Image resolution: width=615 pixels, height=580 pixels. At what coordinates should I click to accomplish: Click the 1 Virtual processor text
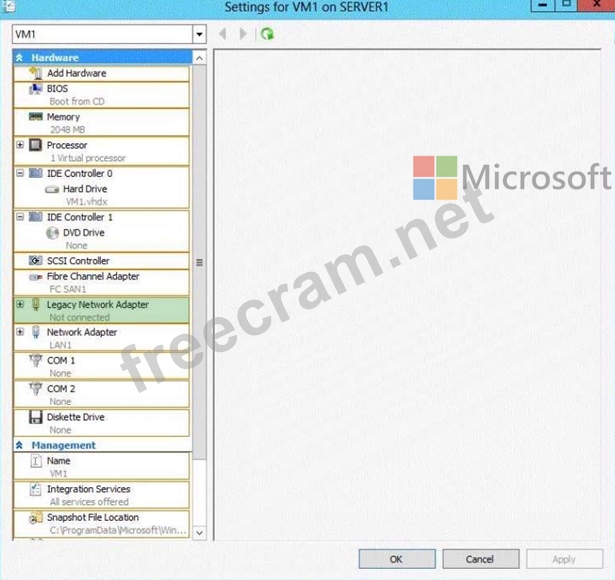(x=88, y=158)
